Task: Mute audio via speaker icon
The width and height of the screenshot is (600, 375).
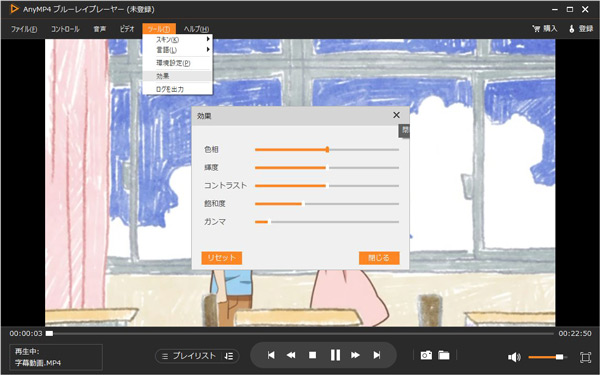Action: (x=514, y=357)
